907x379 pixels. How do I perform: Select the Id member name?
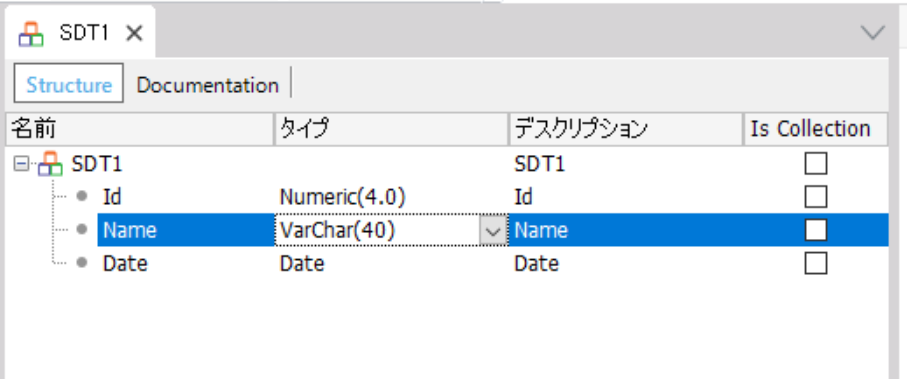pos(112,198)
